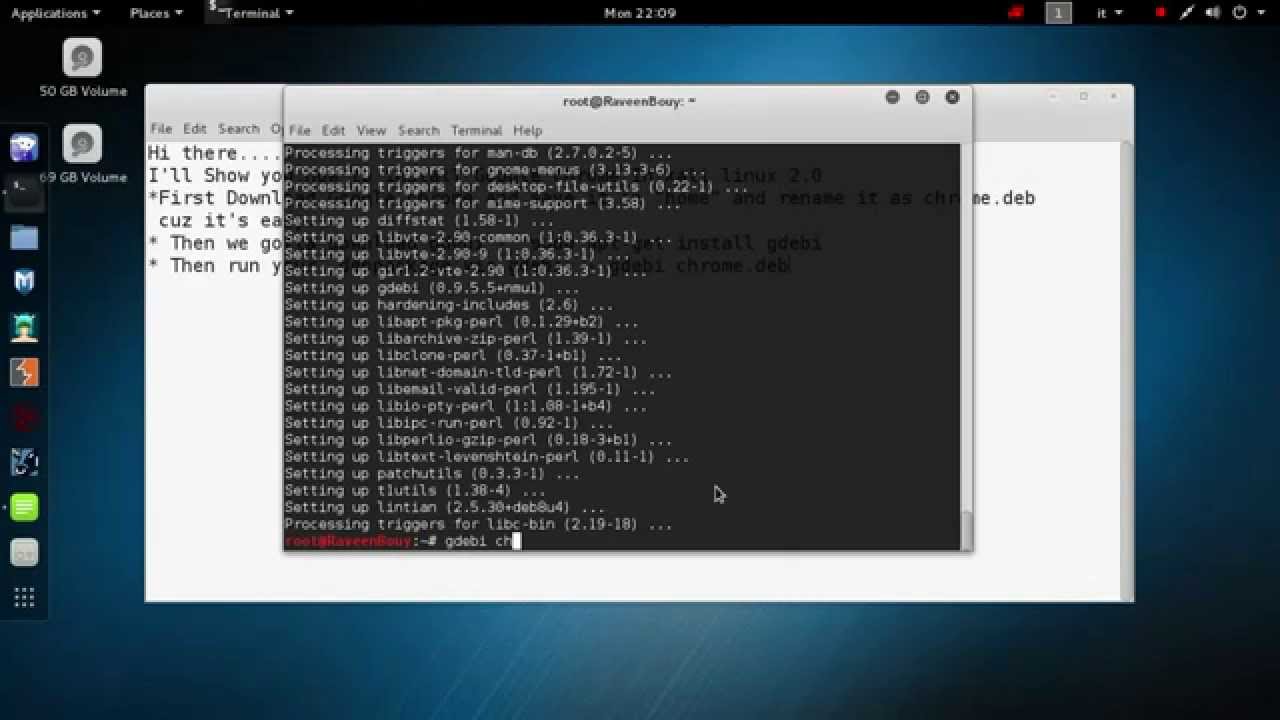Click the terminal title 'root@RaveenBouy: ~'

[x=629, y=101]
